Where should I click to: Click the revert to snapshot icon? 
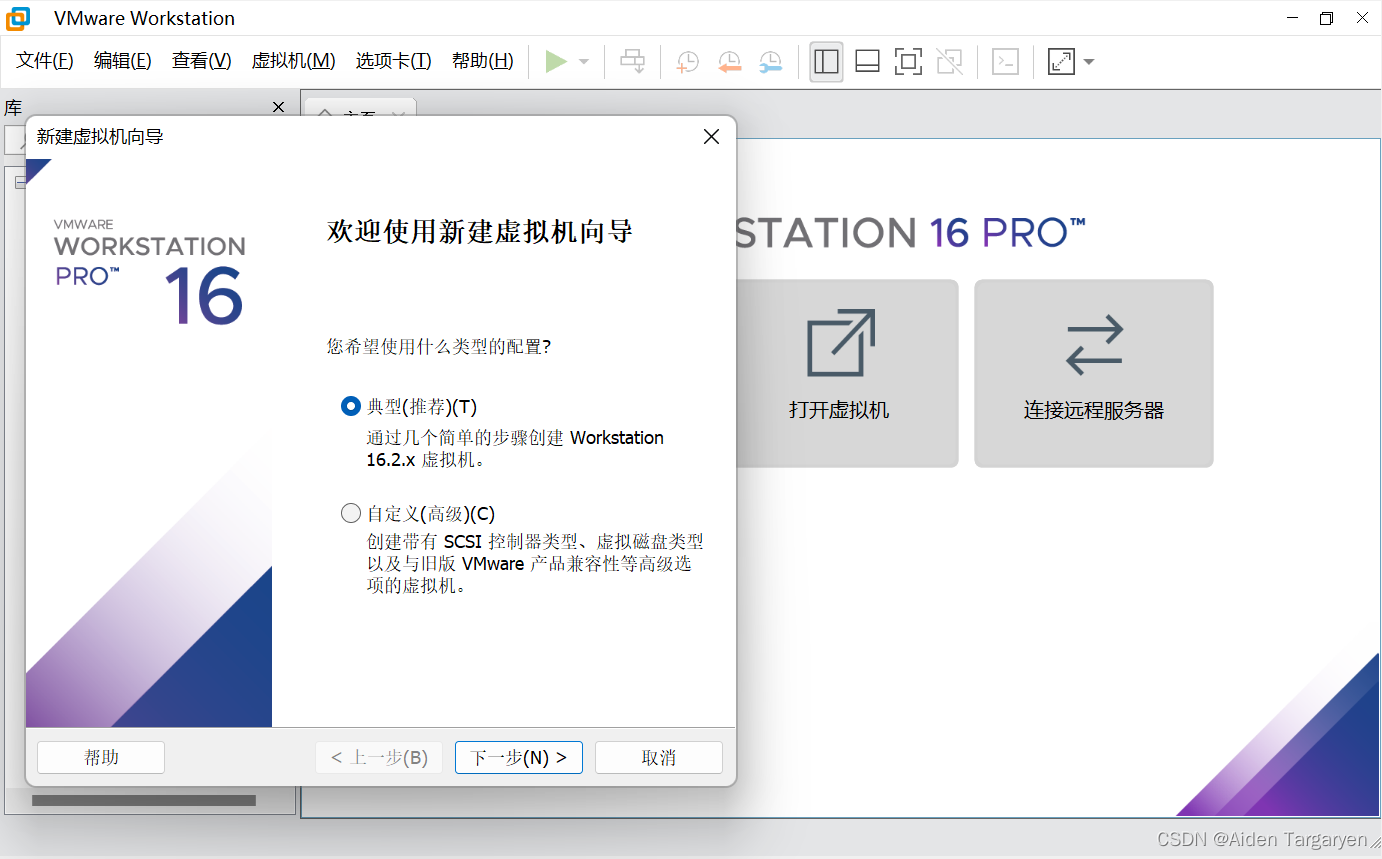pos(729,62)
